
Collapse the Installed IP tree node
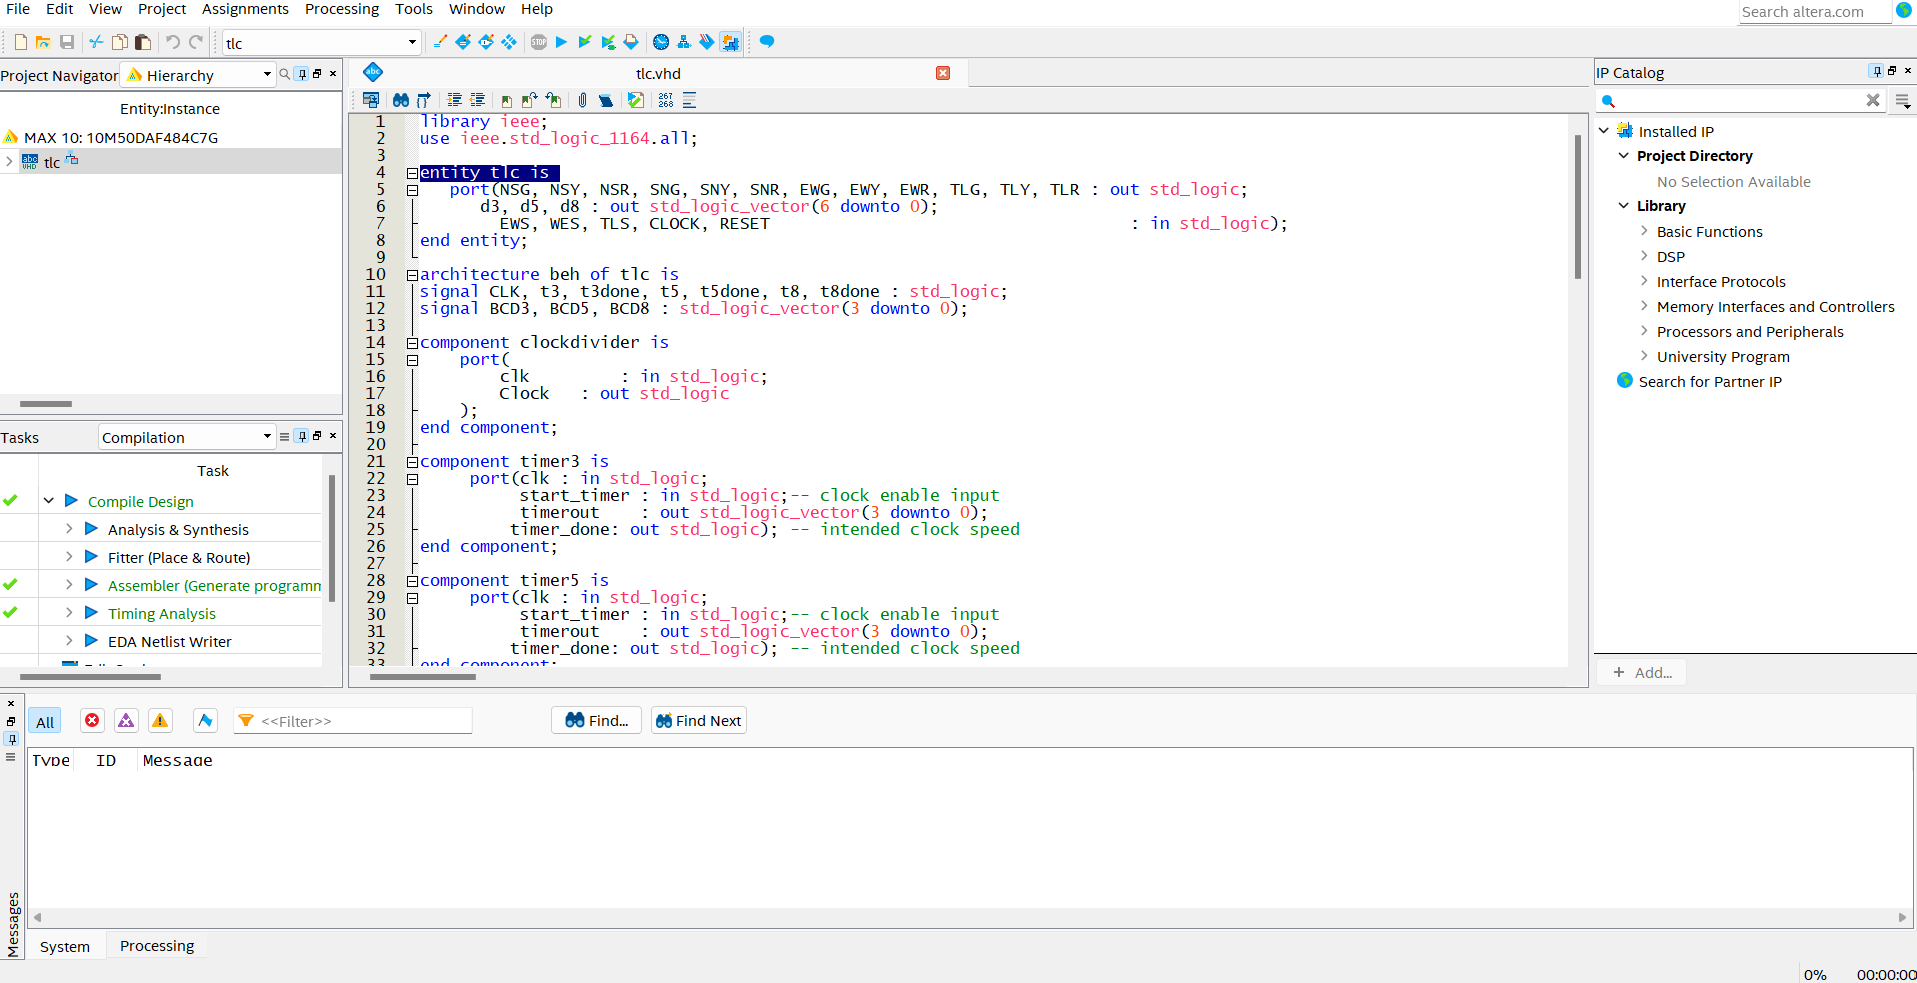pyautogui.click(x=1603, y=130)
